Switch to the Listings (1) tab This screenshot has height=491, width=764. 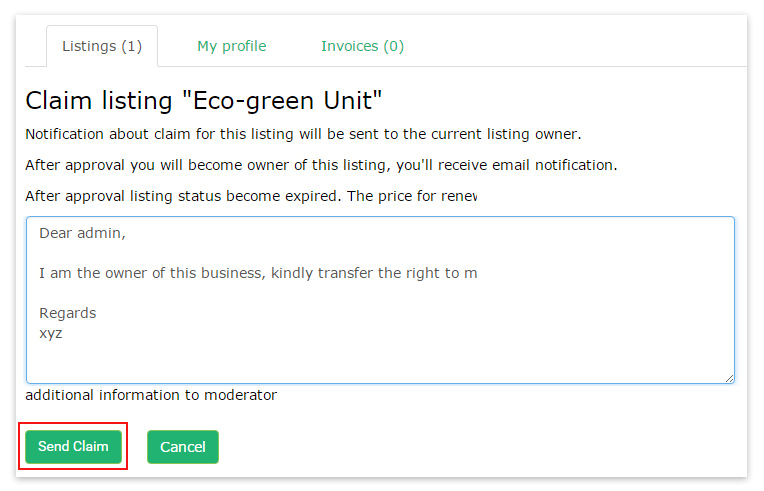coord(102,46)
